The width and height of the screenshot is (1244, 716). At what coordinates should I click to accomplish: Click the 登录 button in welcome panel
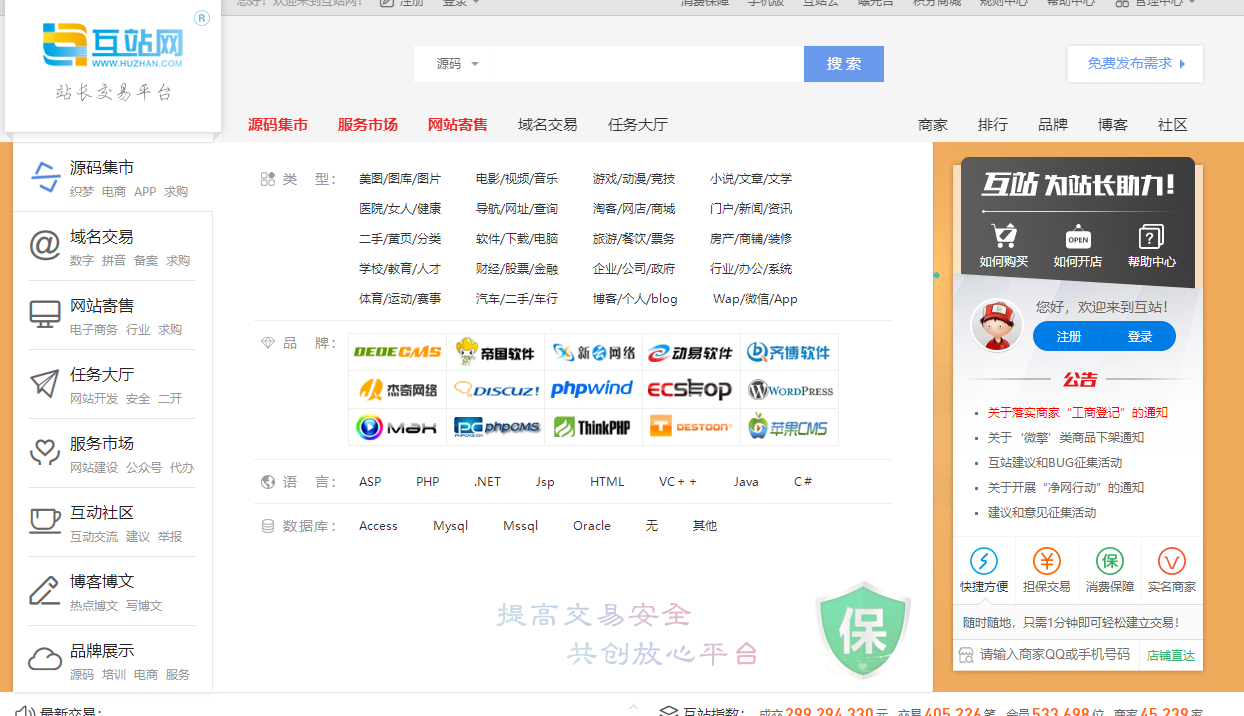tap(1140, 337)
